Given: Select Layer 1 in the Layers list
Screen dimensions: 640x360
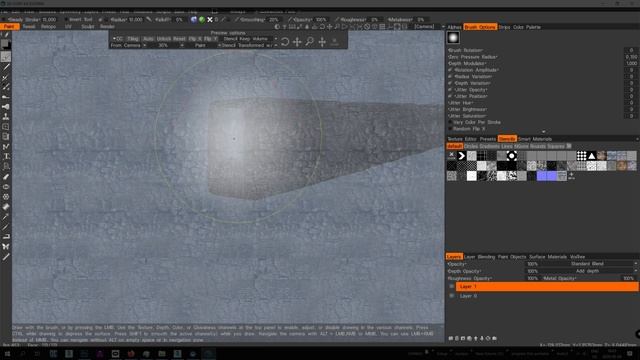Looking at the screenshot, I should (547, 287).
